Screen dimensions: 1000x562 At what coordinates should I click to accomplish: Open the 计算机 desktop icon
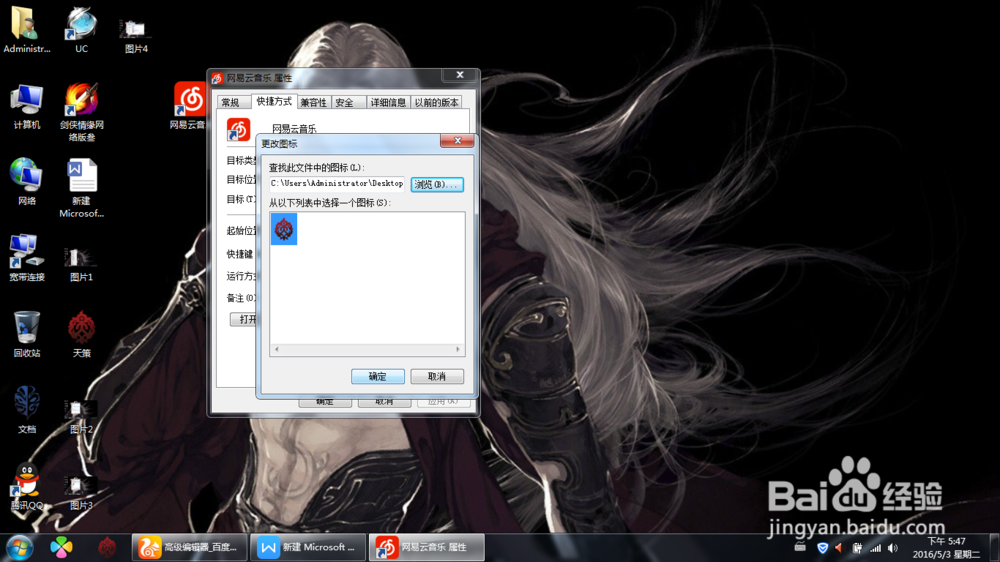[x=26, y=107]
